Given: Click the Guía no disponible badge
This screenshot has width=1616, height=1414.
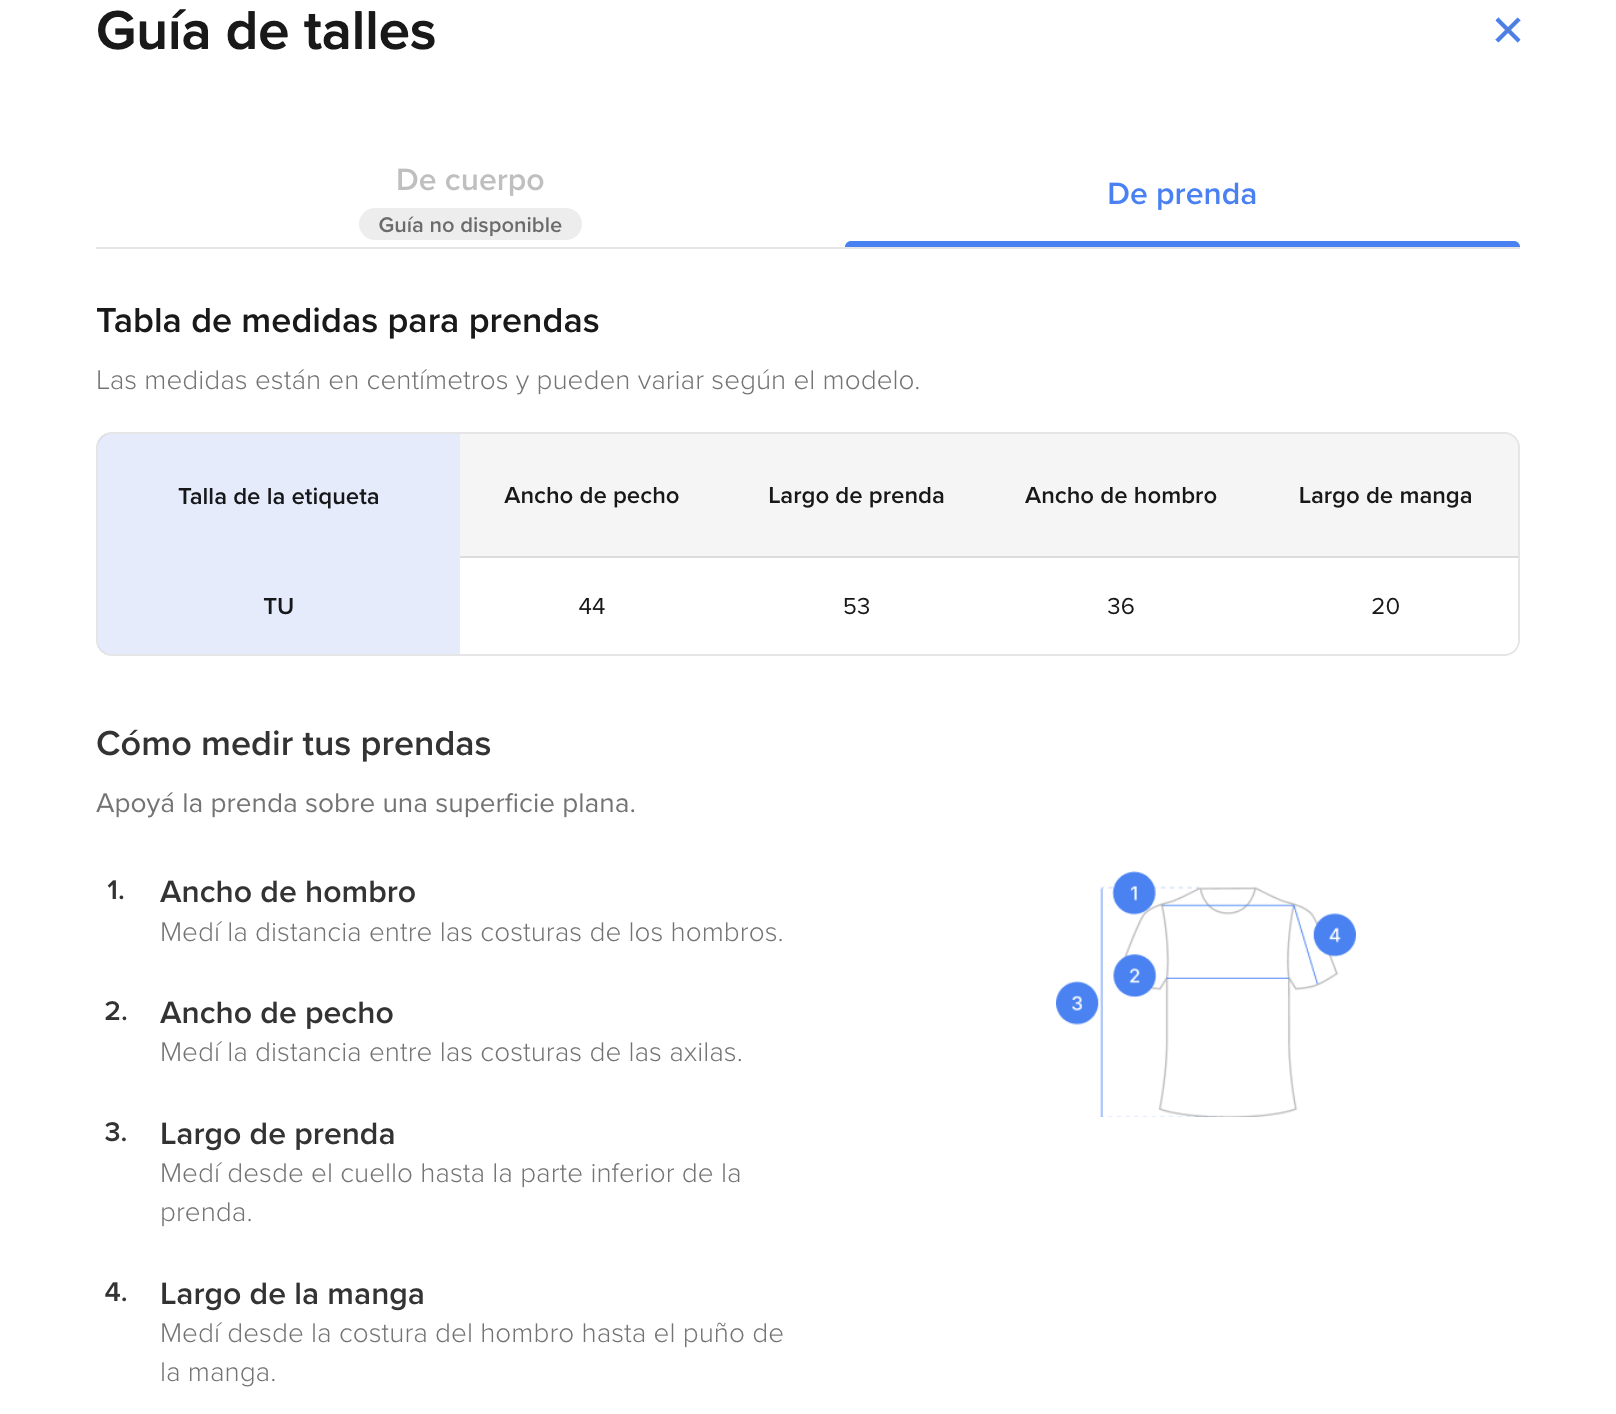Looking at the screenshot, I should click(470, 225).
